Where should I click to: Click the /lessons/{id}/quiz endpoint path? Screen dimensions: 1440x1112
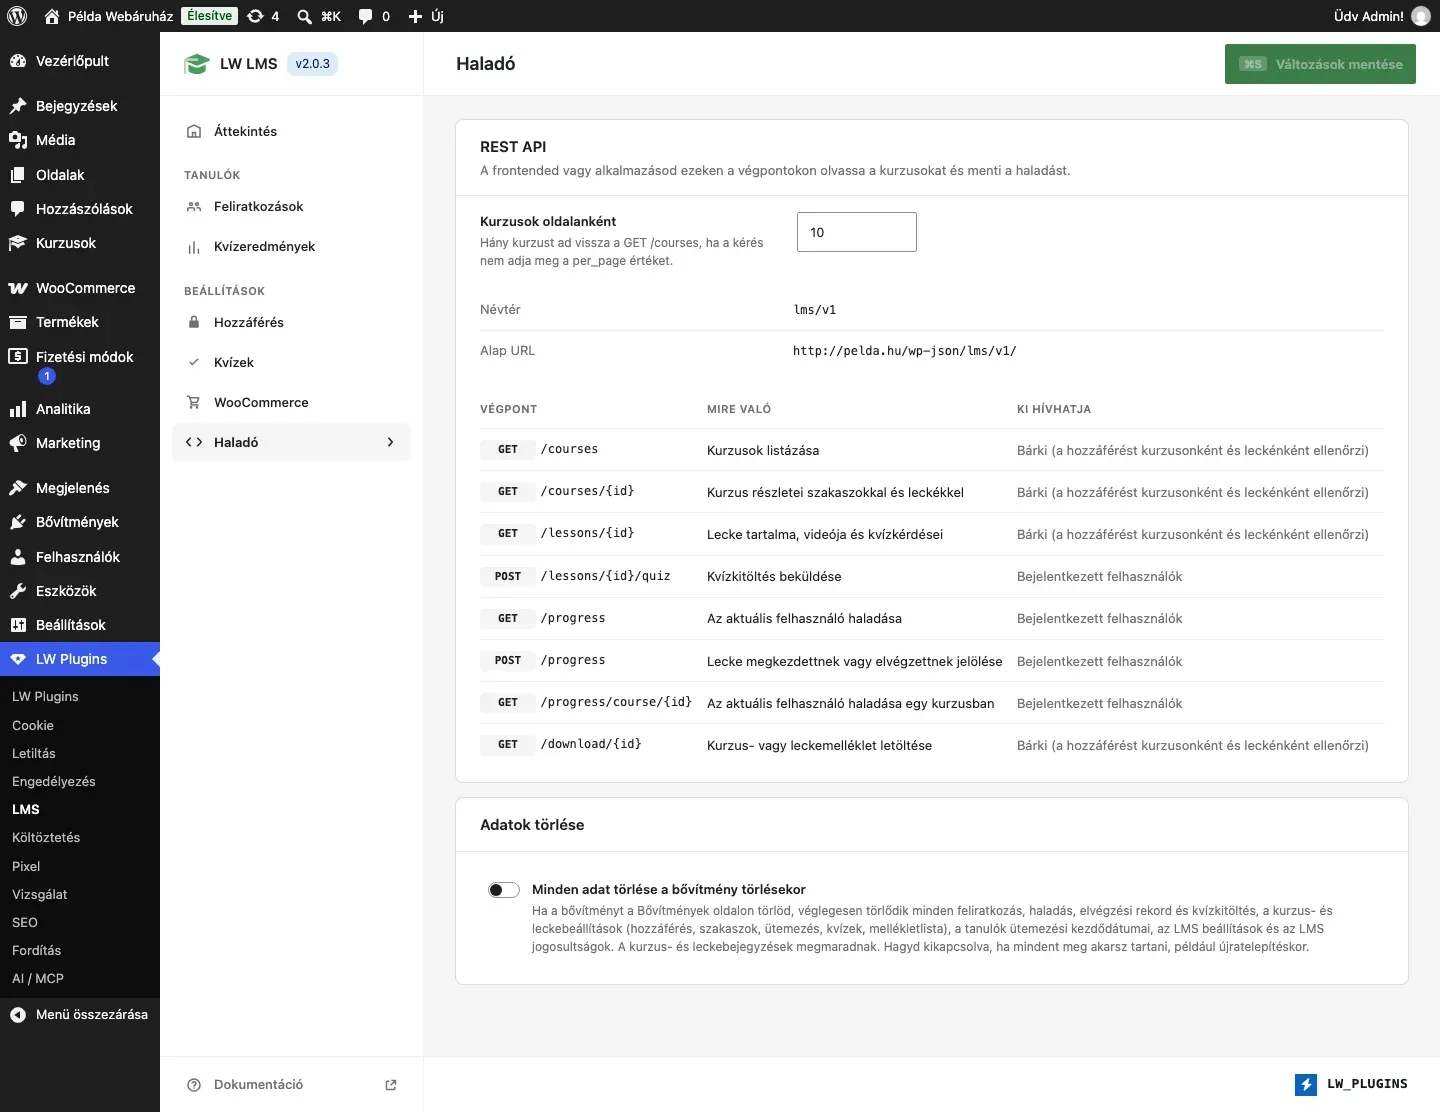[605, 576]
